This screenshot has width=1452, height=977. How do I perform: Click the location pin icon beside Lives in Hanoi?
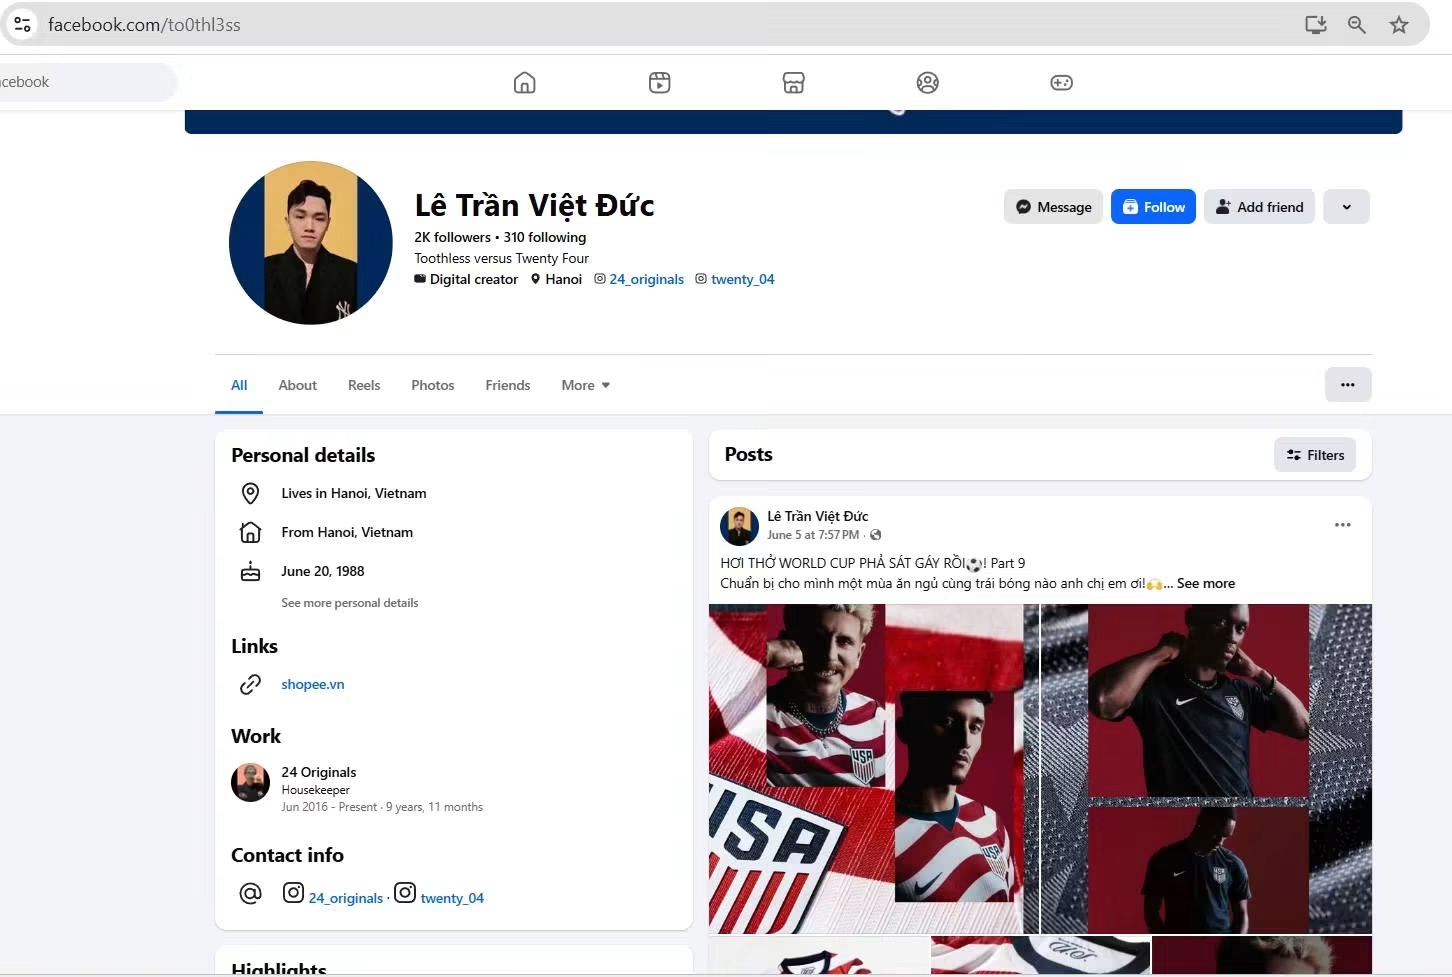point(251,493)
